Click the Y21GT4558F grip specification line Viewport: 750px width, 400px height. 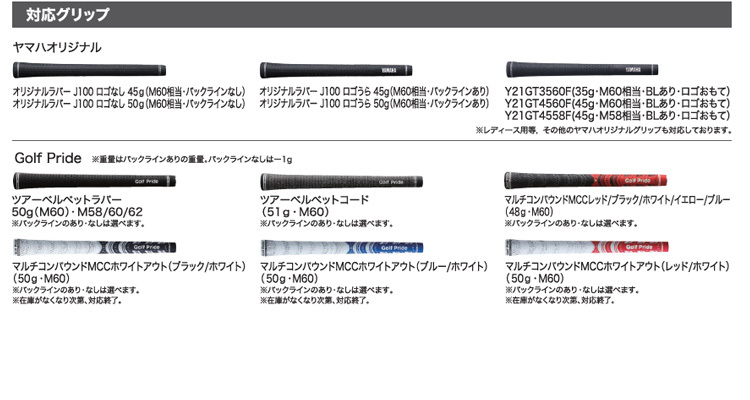[x=618, y=115]
